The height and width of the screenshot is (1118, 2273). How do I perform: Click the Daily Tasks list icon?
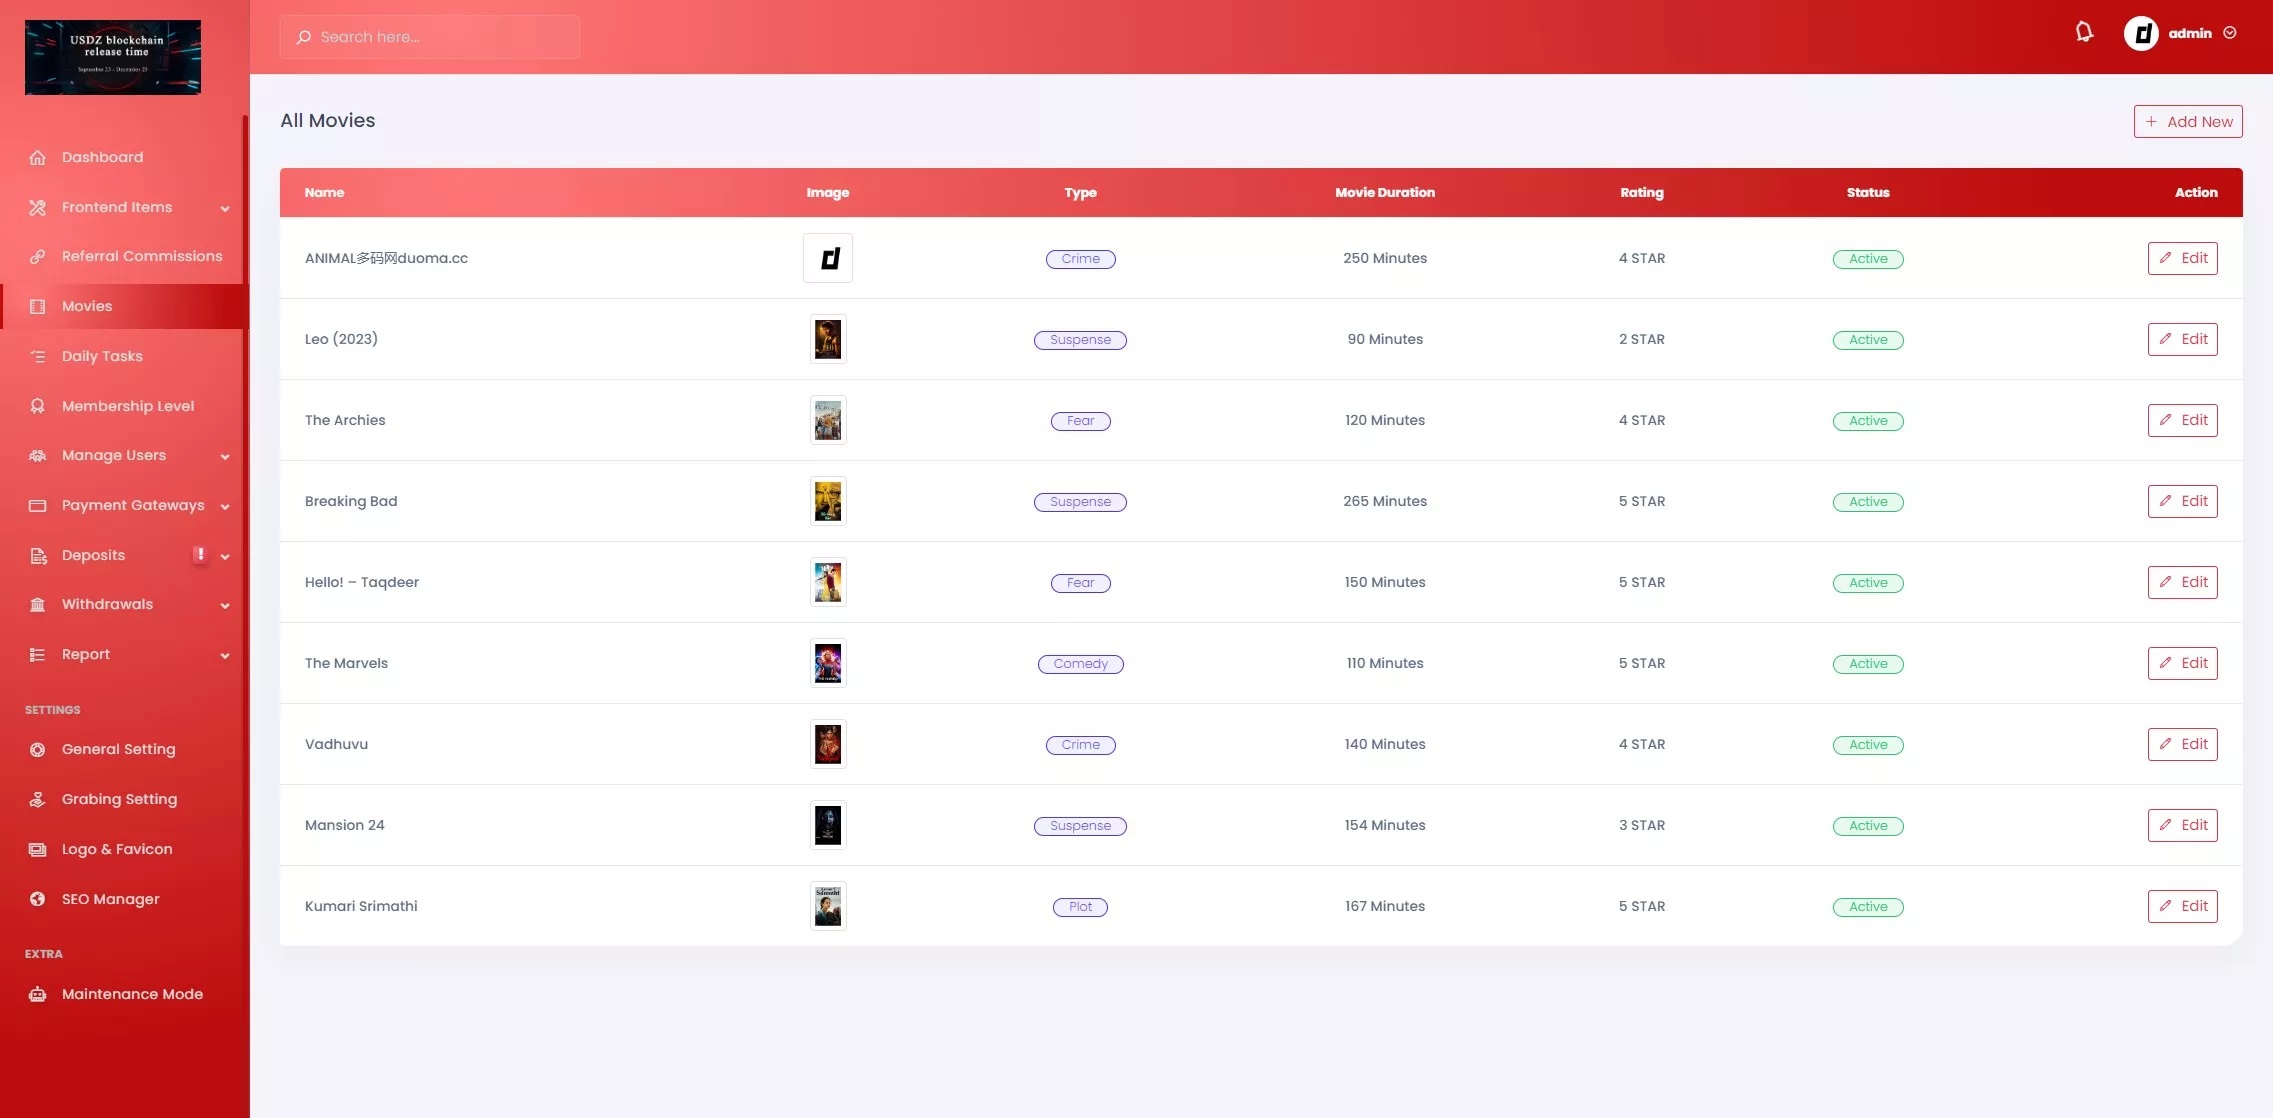38,357
